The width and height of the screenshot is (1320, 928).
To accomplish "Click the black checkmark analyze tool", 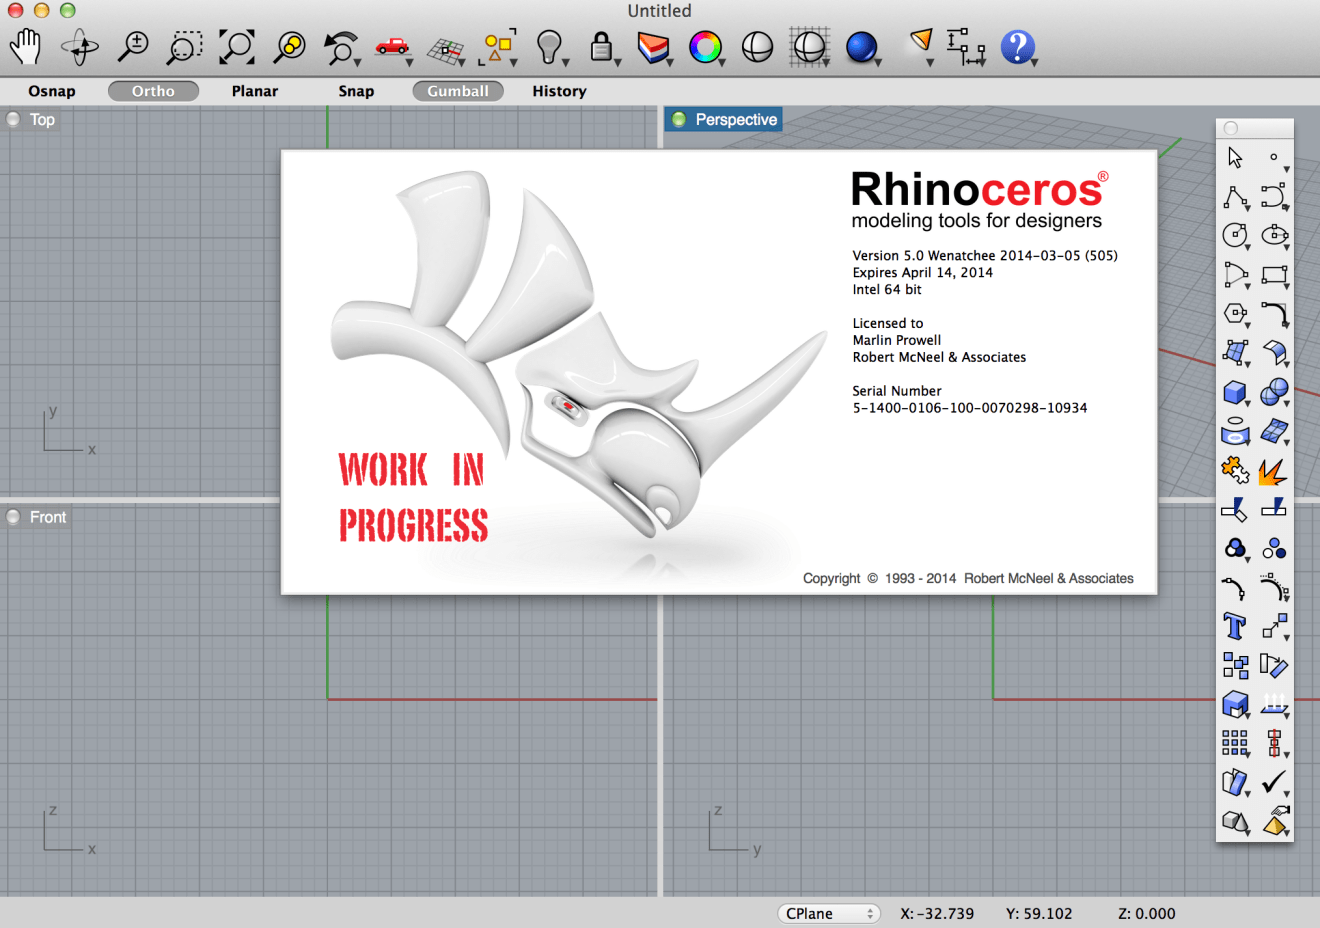I will [1274, 782].
